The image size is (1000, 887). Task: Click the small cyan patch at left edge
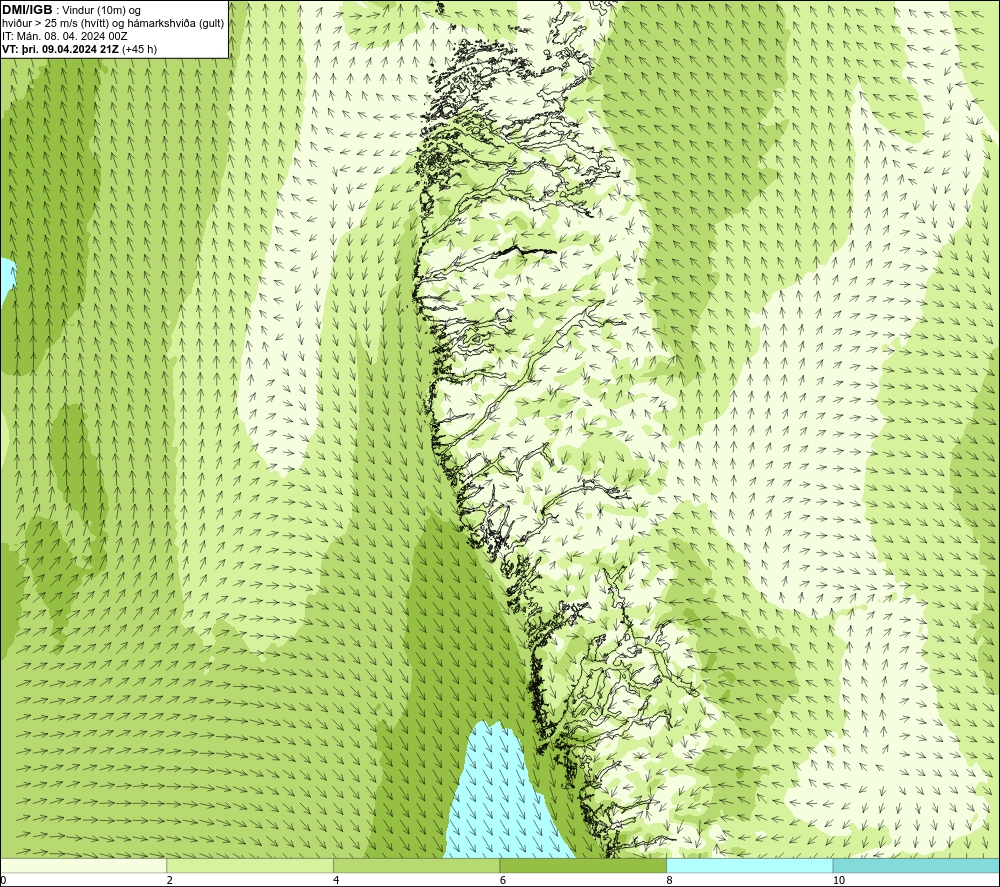point(6,281)
